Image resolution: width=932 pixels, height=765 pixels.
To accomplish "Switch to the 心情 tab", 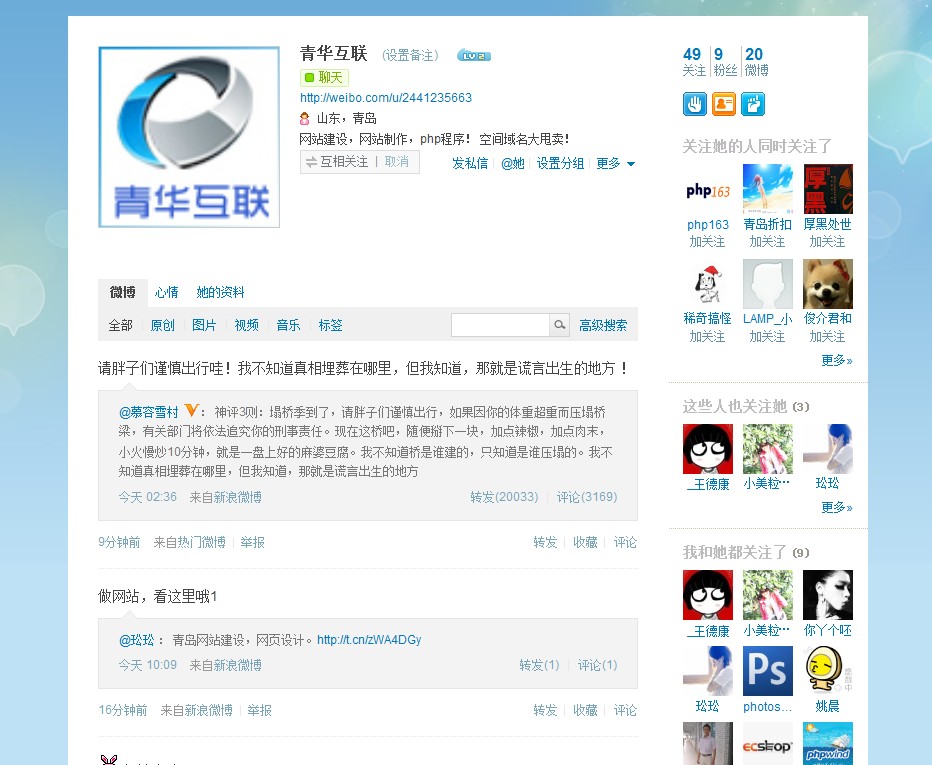I will click(x=166, y=293).
